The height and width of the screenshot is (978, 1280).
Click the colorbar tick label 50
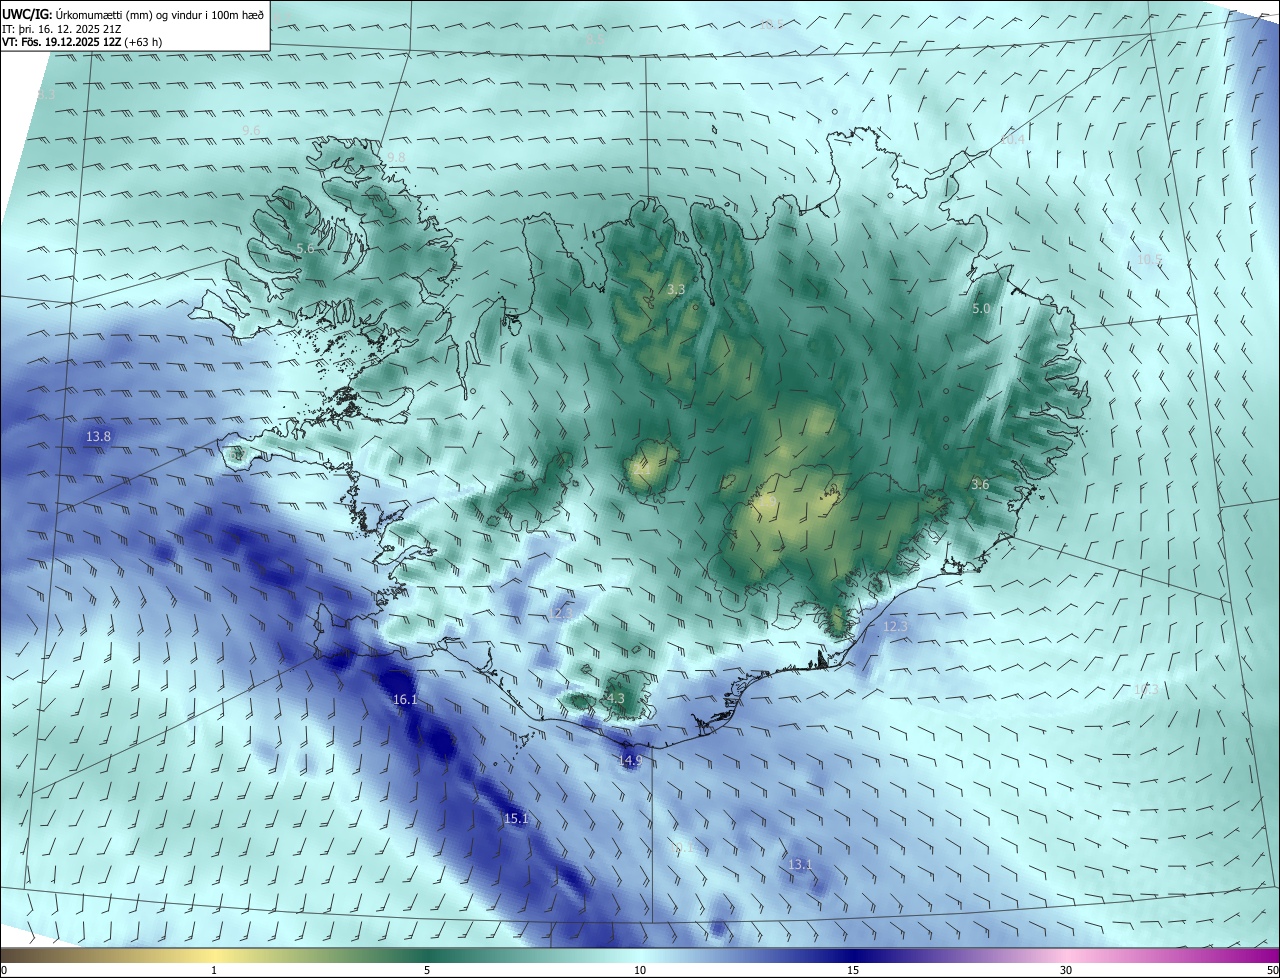coord(1272,971)
